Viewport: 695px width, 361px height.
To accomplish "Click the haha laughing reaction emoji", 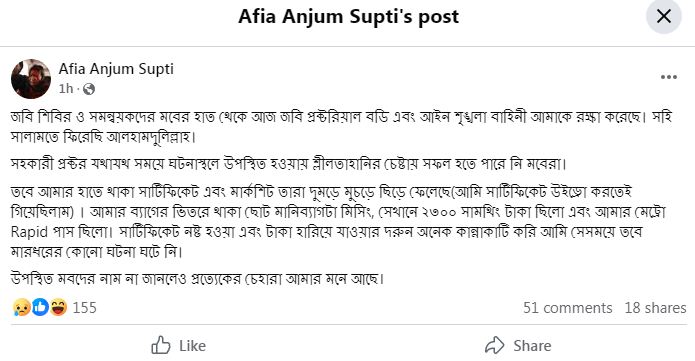I will 59,307.
